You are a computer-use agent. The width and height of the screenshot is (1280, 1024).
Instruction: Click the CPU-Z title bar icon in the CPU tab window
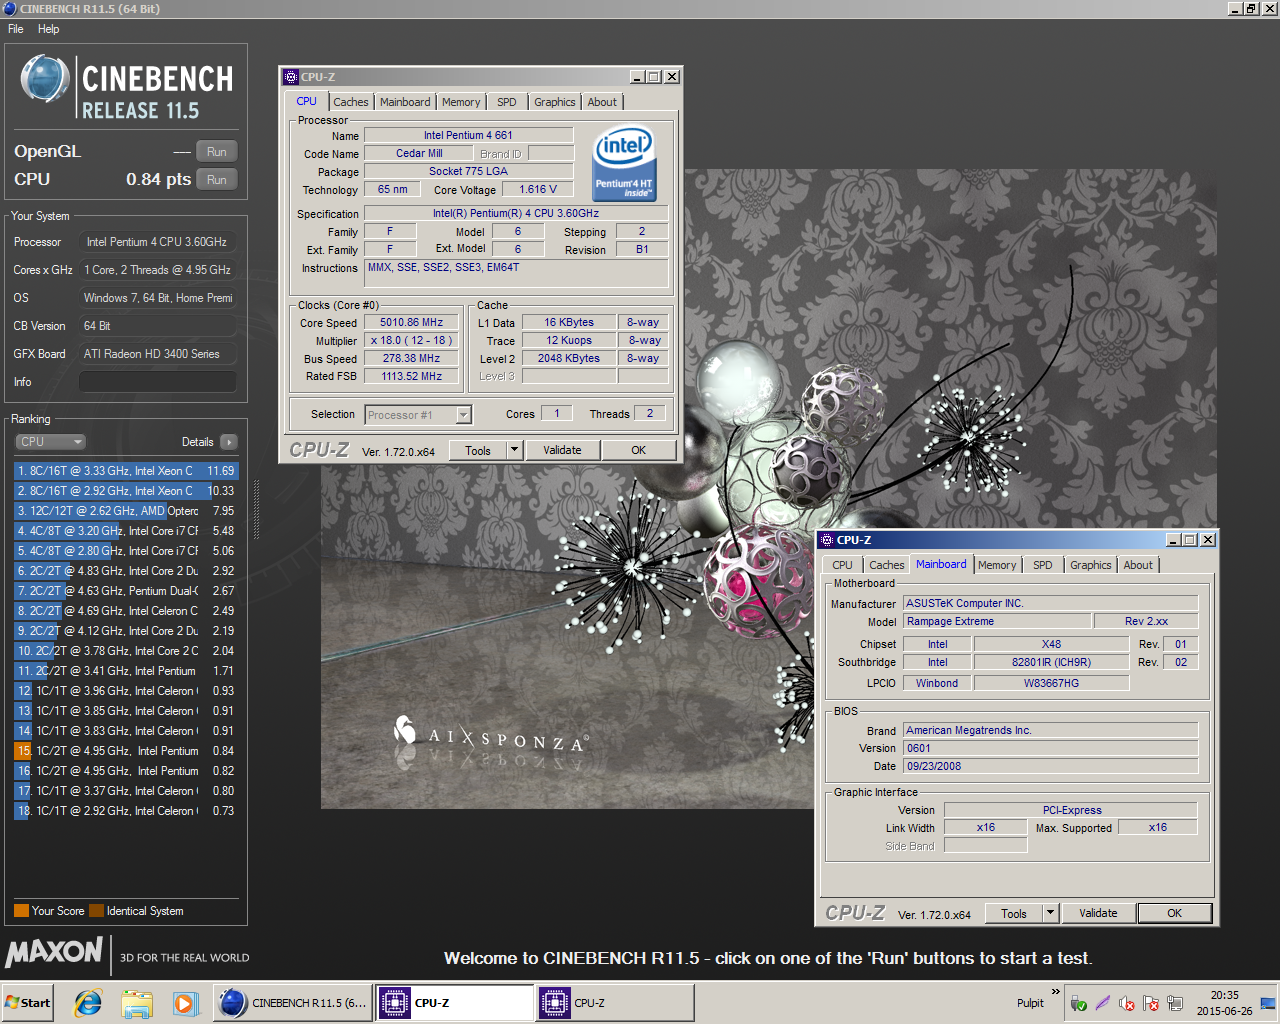pos(291,76)
